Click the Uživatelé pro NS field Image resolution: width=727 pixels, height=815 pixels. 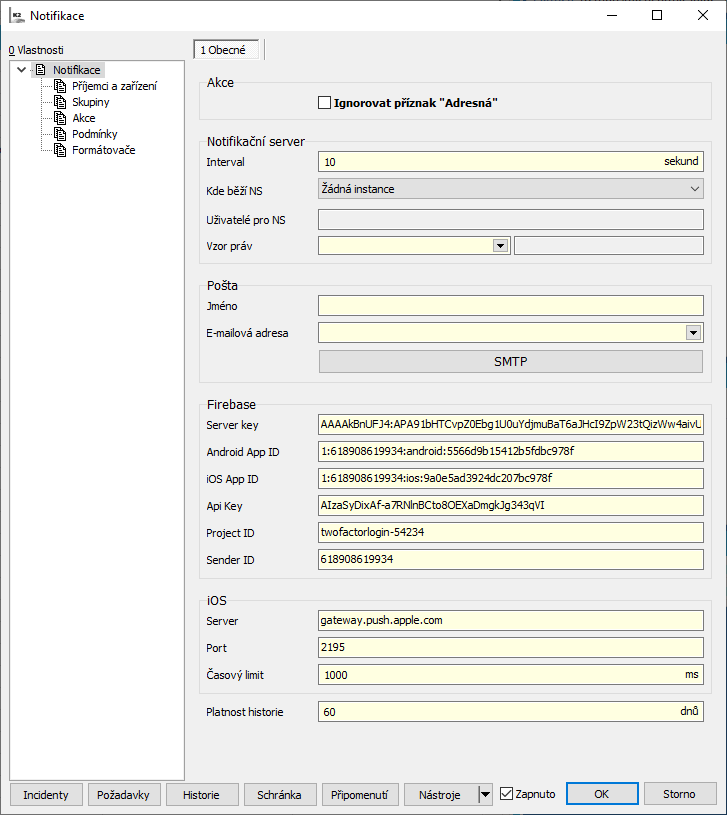tap(511, 219)
